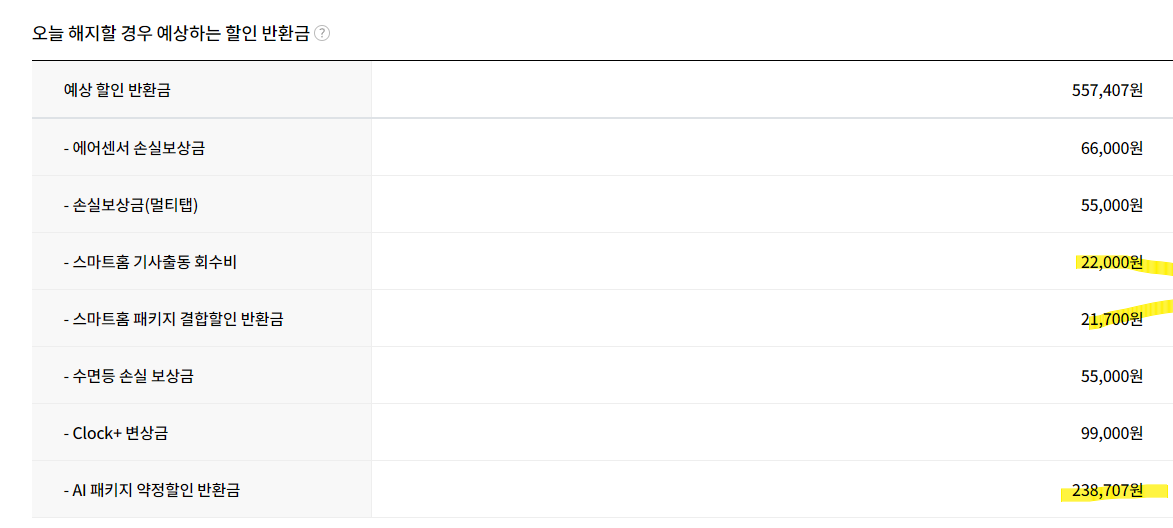Click the 오늘 해지할 경우 예상하는 할인 반환금 heading

170,33
